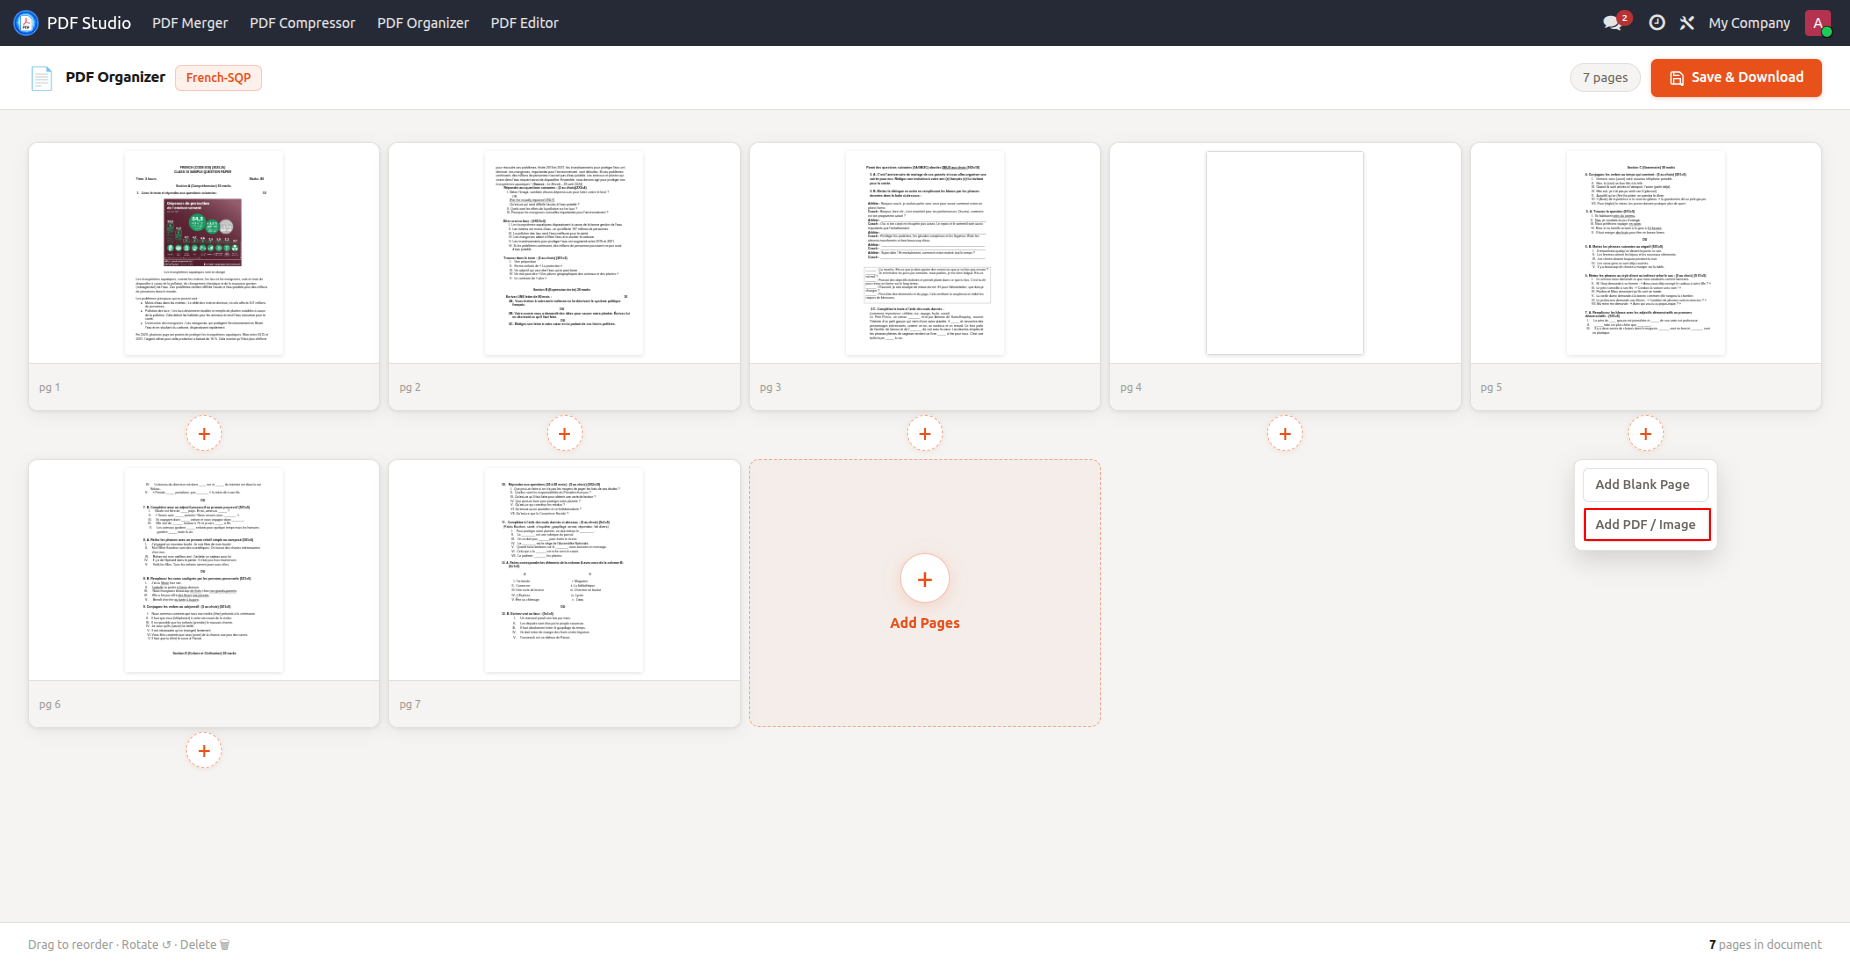Screen dimensions: 1850x966
Task: Click the Save & Download button
Action: point(1736,78)
